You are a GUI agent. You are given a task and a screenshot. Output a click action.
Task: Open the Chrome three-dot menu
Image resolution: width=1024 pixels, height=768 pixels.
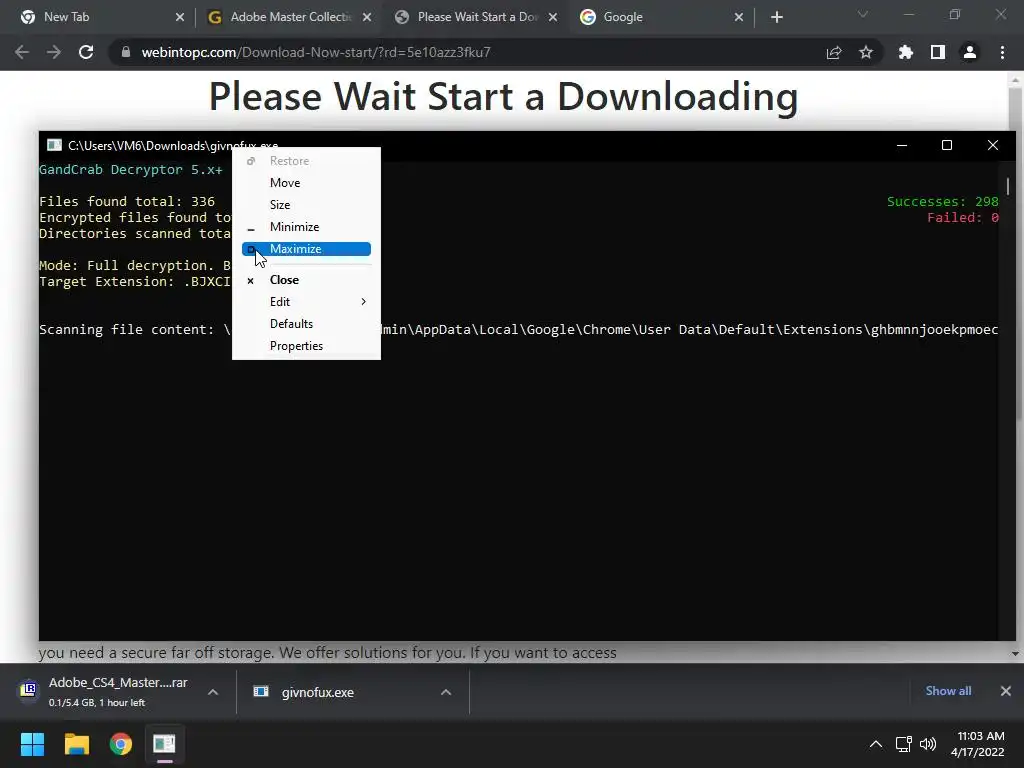click(x=1002, y=52)
